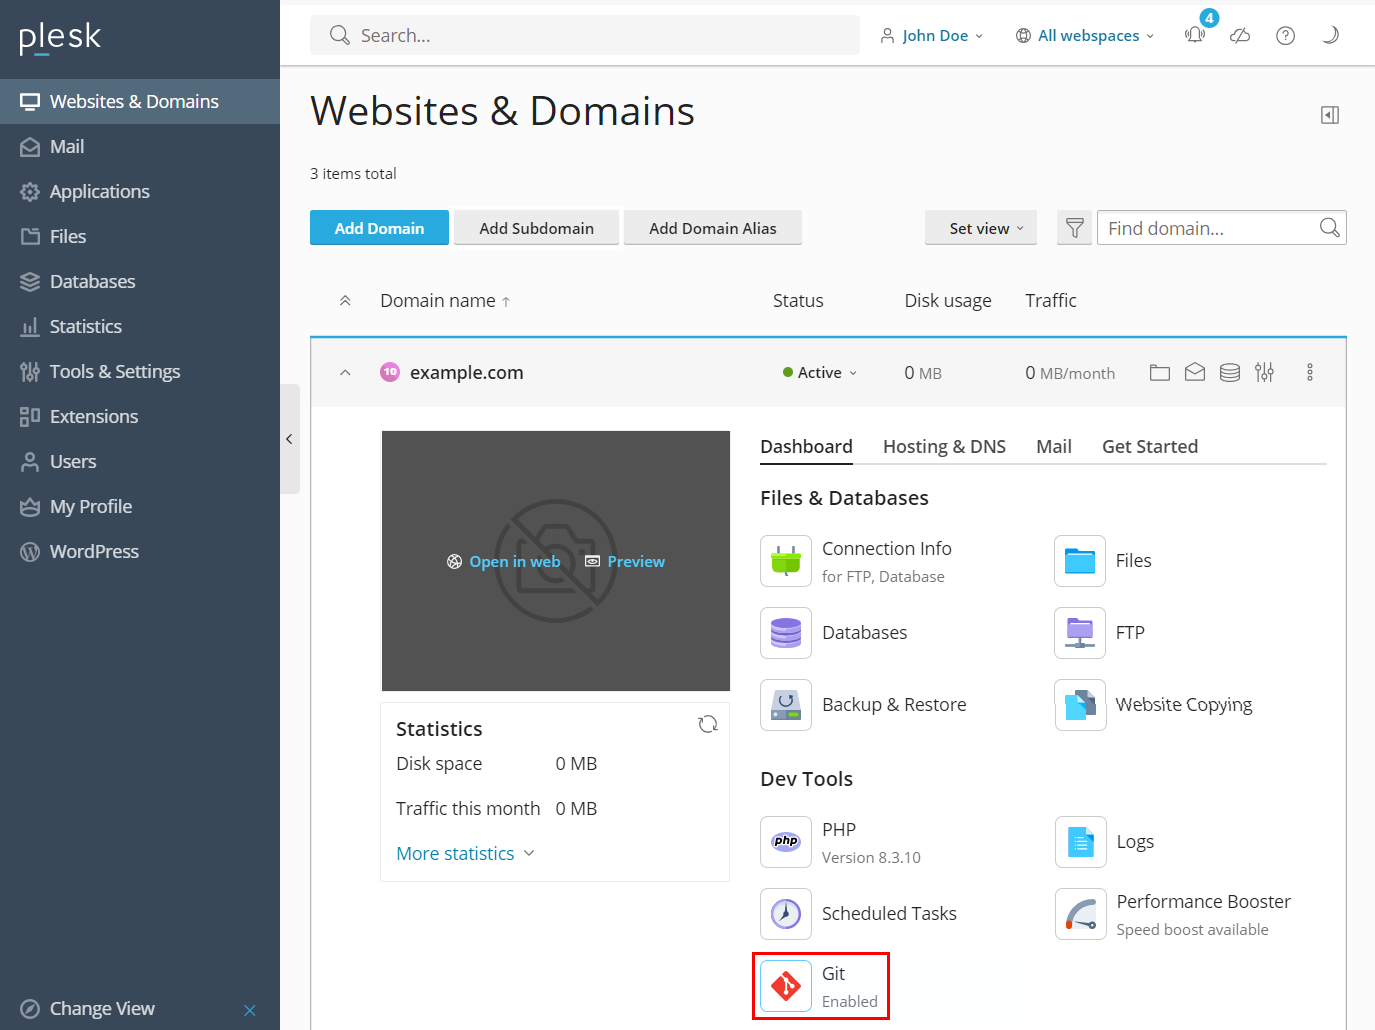
Task: Click the Performance Booster gauge icon
Action: pyautogui.click(x=1080, y=914)
